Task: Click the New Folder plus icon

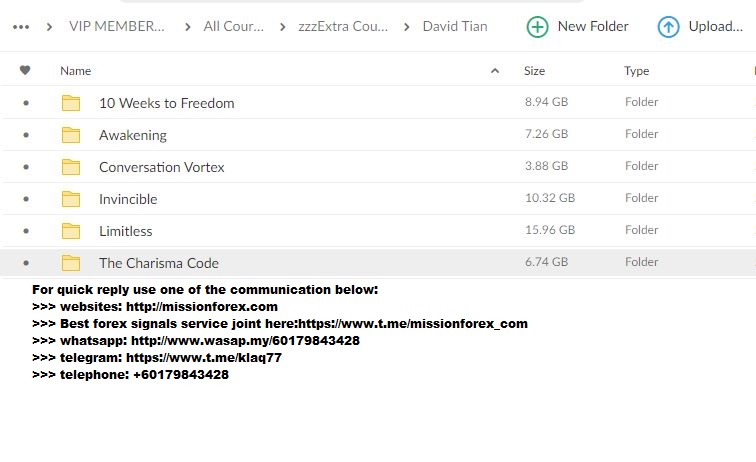Action: (537, 27)
